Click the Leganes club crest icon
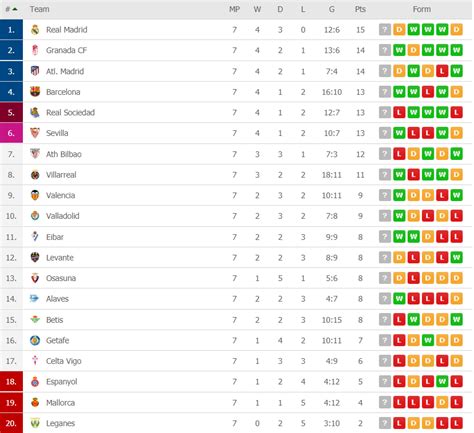 pos(35,423)
